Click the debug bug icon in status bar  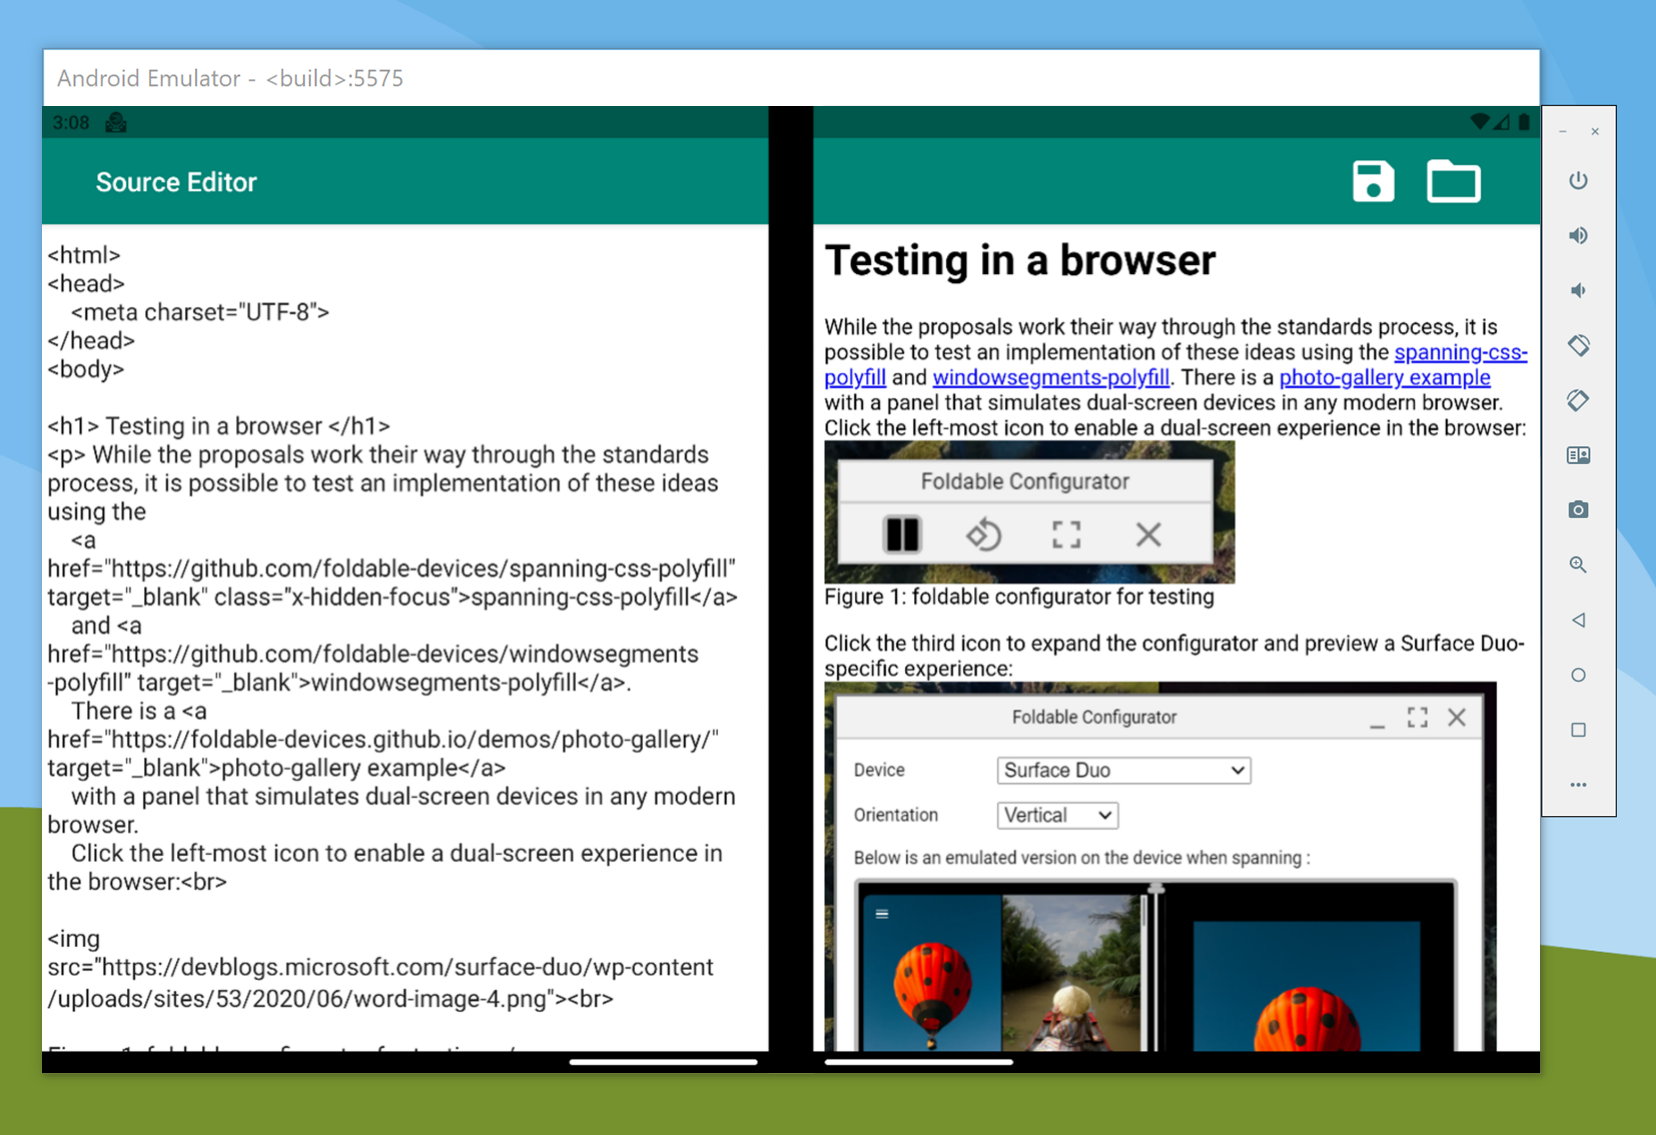(116, 123)
